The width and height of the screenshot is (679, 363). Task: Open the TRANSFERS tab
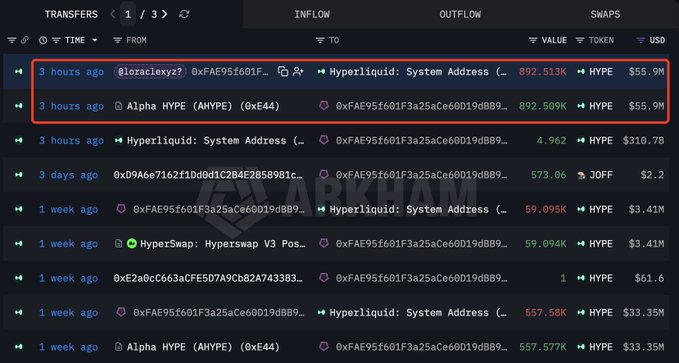tap(71, 14)
